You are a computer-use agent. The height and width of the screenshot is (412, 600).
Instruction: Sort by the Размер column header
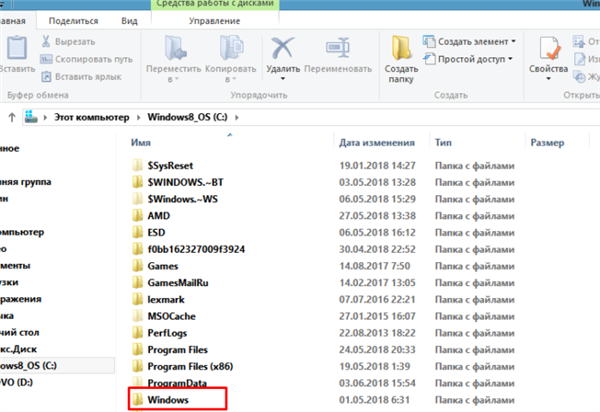pos(547,143)
